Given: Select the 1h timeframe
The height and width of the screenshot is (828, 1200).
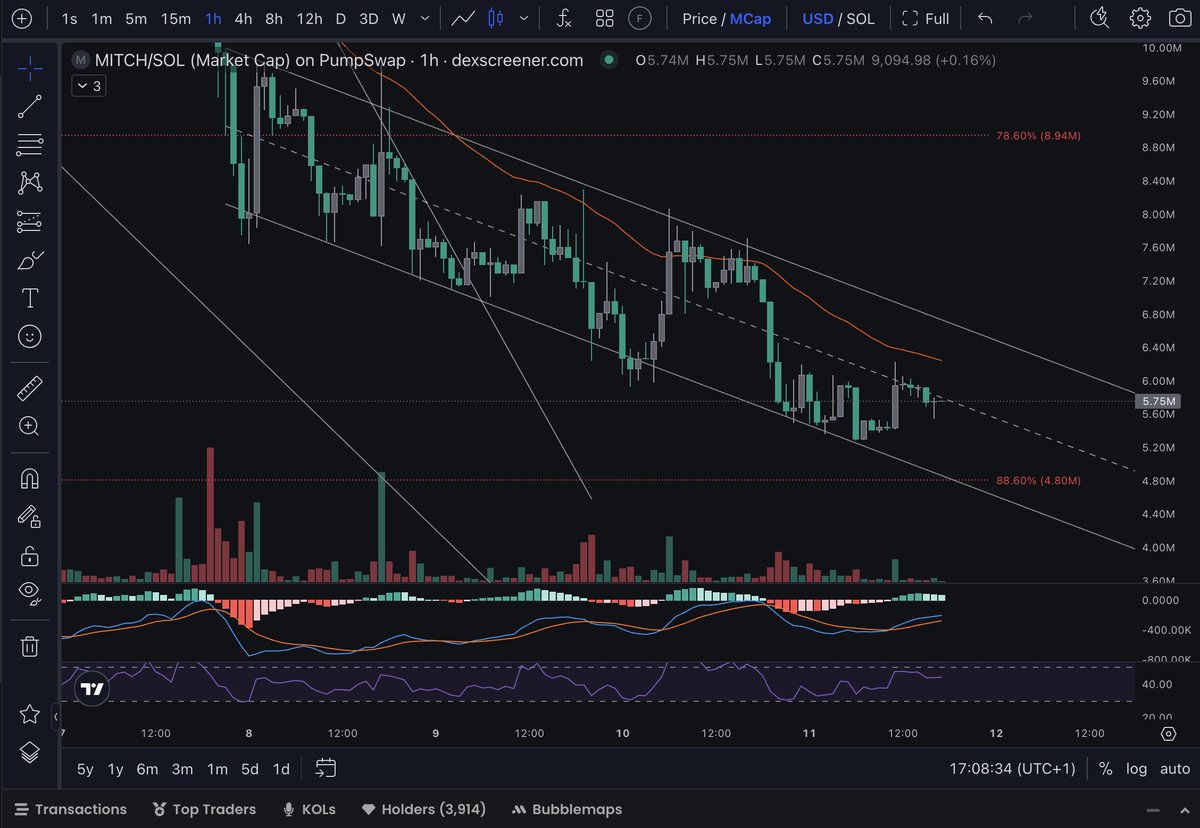Looking at the screenshot, I should click(x=213, y=18).
